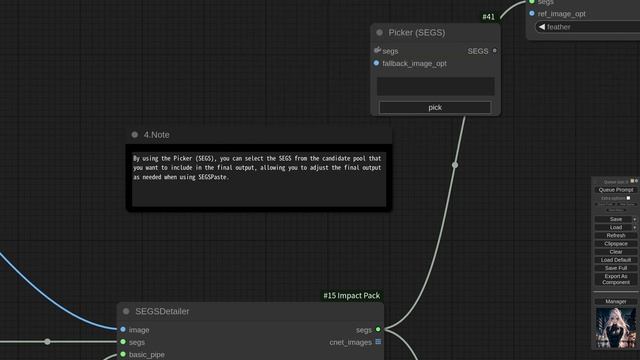Image resolution: width=640 pixels, height=360 pixels.
Task: Click the feather widget label
Action: (558, 27)
